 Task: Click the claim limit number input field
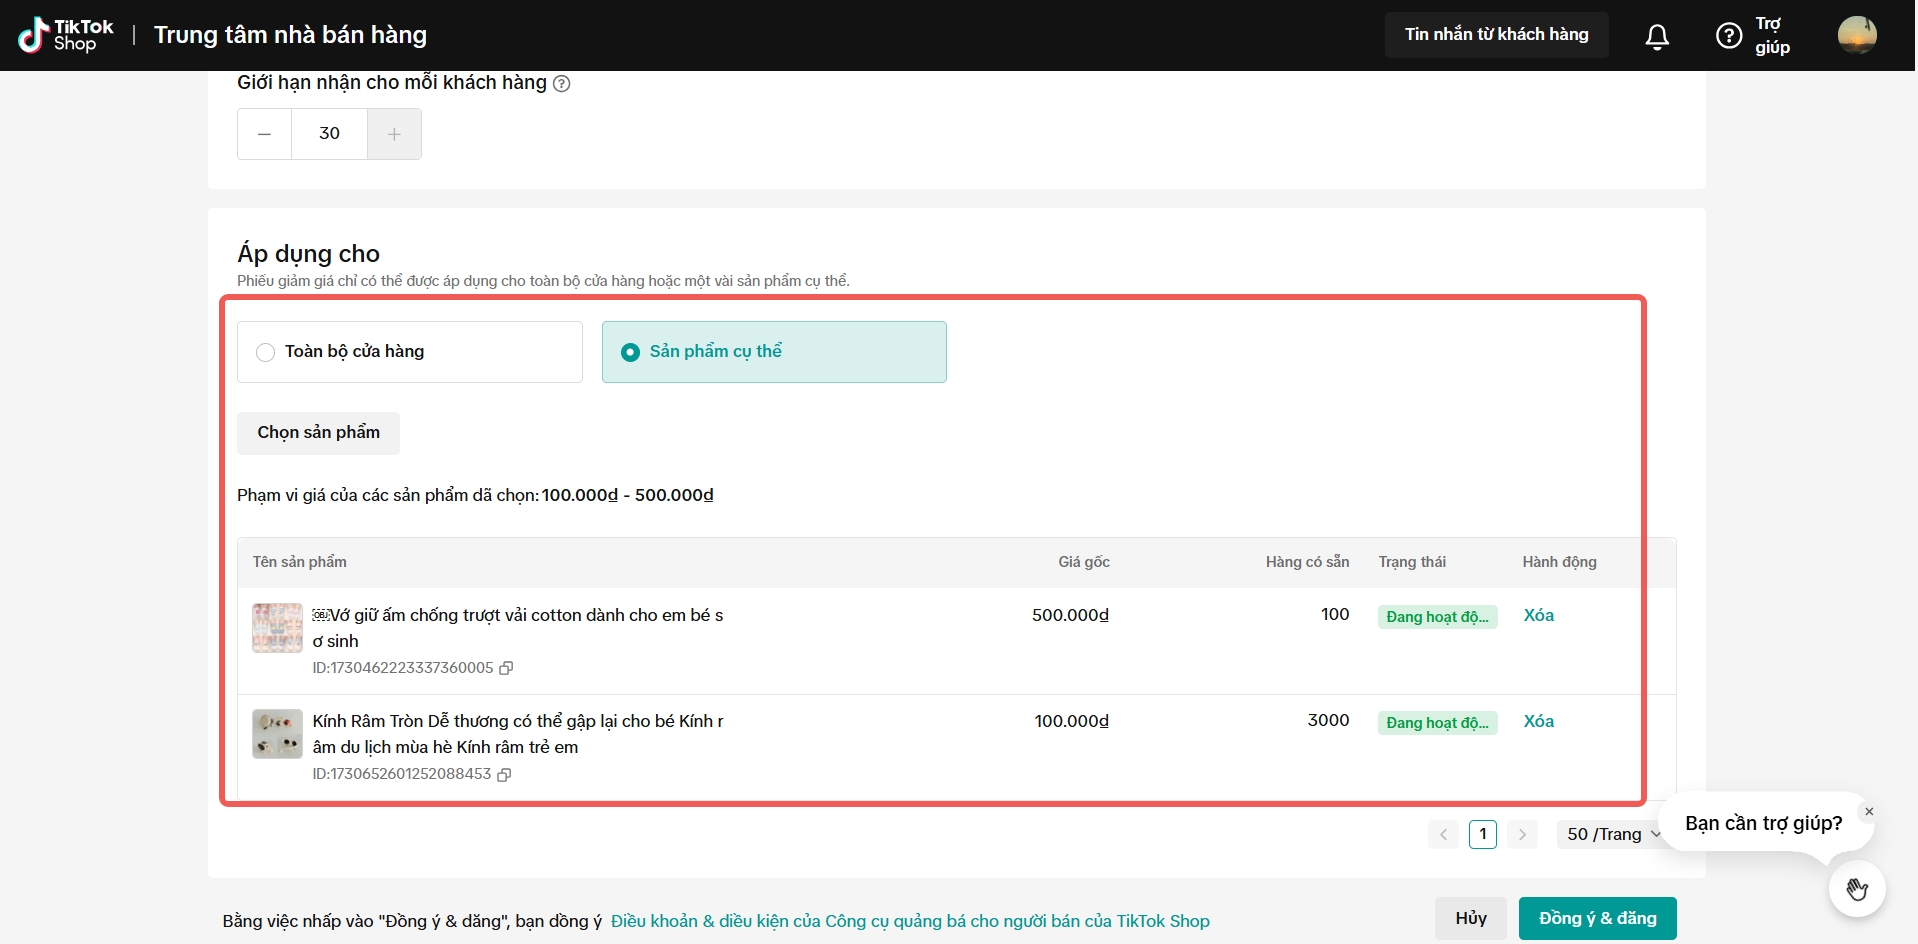329,134
